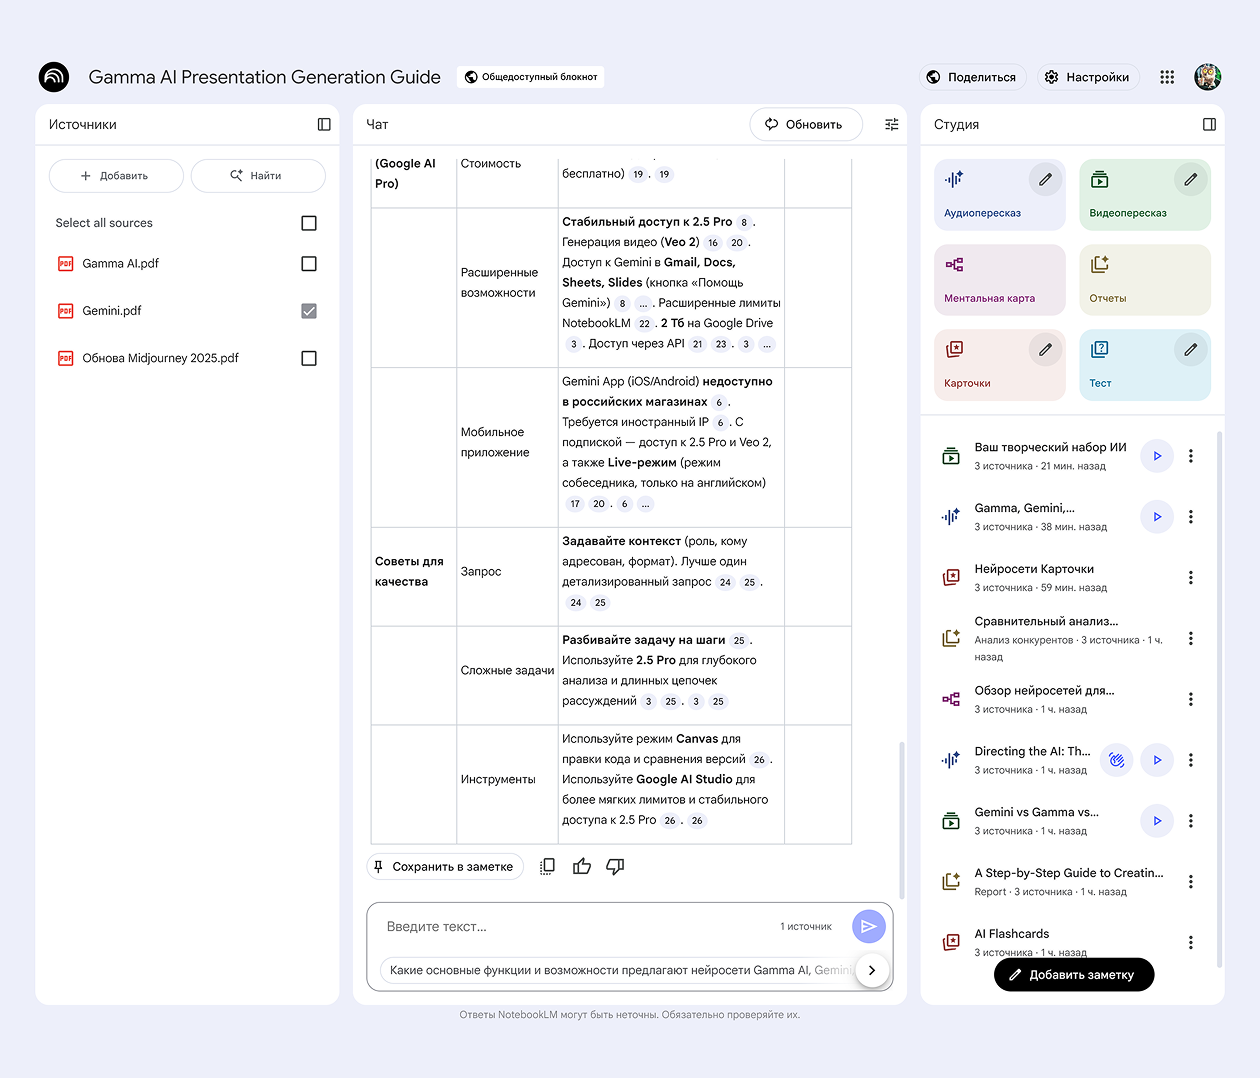
Task: Click the Share button
Action: (972, 77)
